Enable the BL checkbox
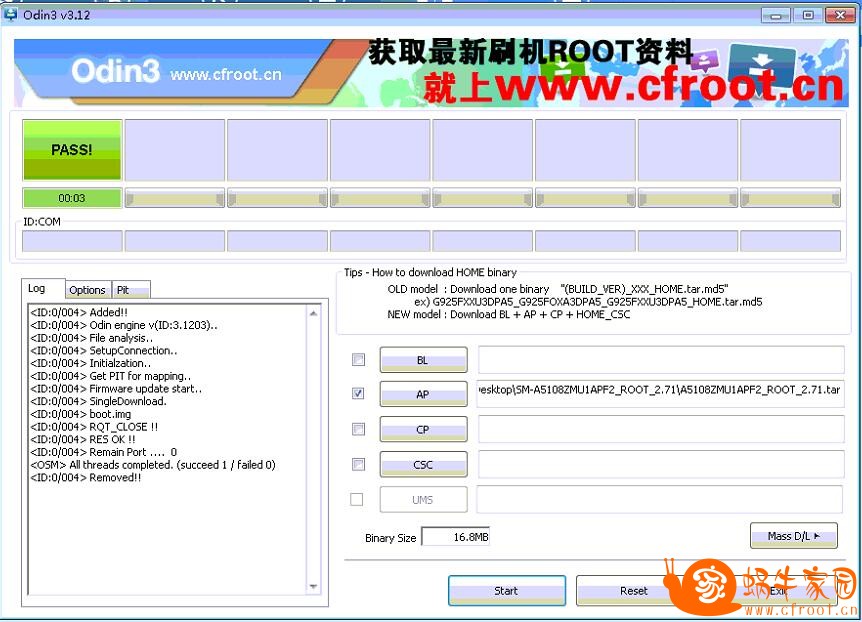Viewport: 862px width, 622px height. click(x=358, y=359)
